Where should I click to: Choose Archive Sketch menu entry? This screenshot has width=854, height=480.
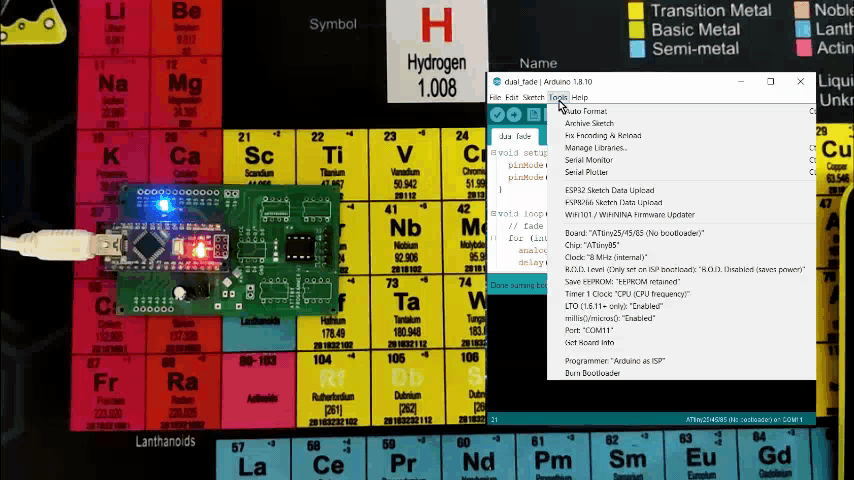click(x=681, y=124)
